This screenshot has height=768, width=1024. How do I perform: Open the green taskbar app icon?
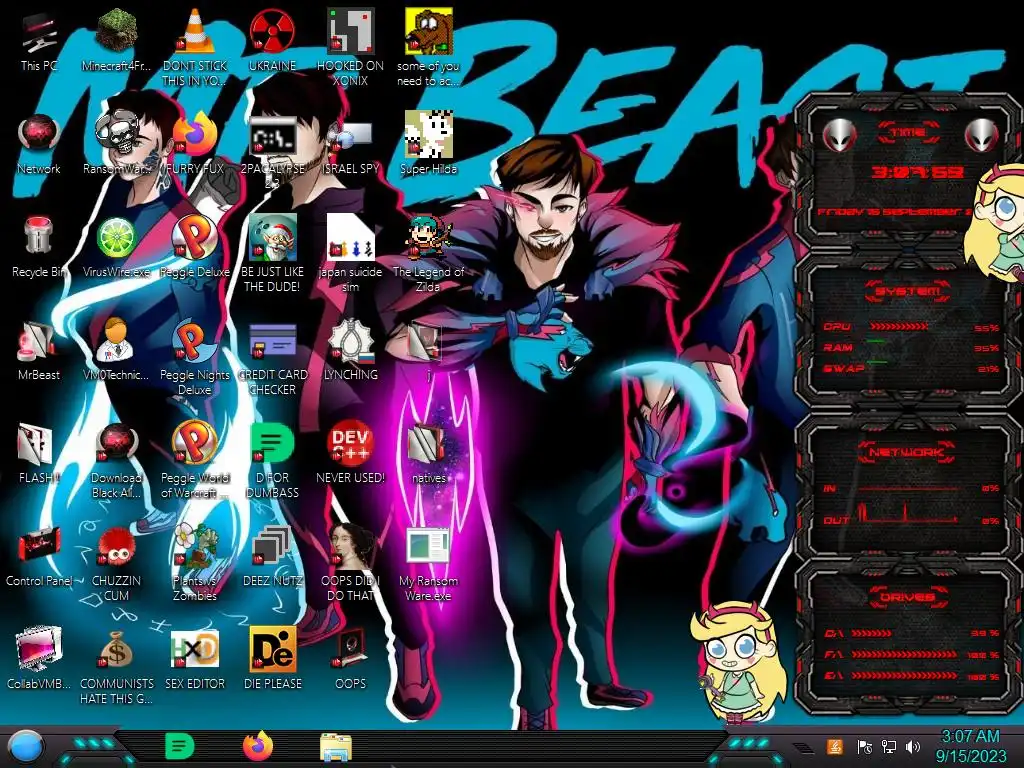[180, 747]
